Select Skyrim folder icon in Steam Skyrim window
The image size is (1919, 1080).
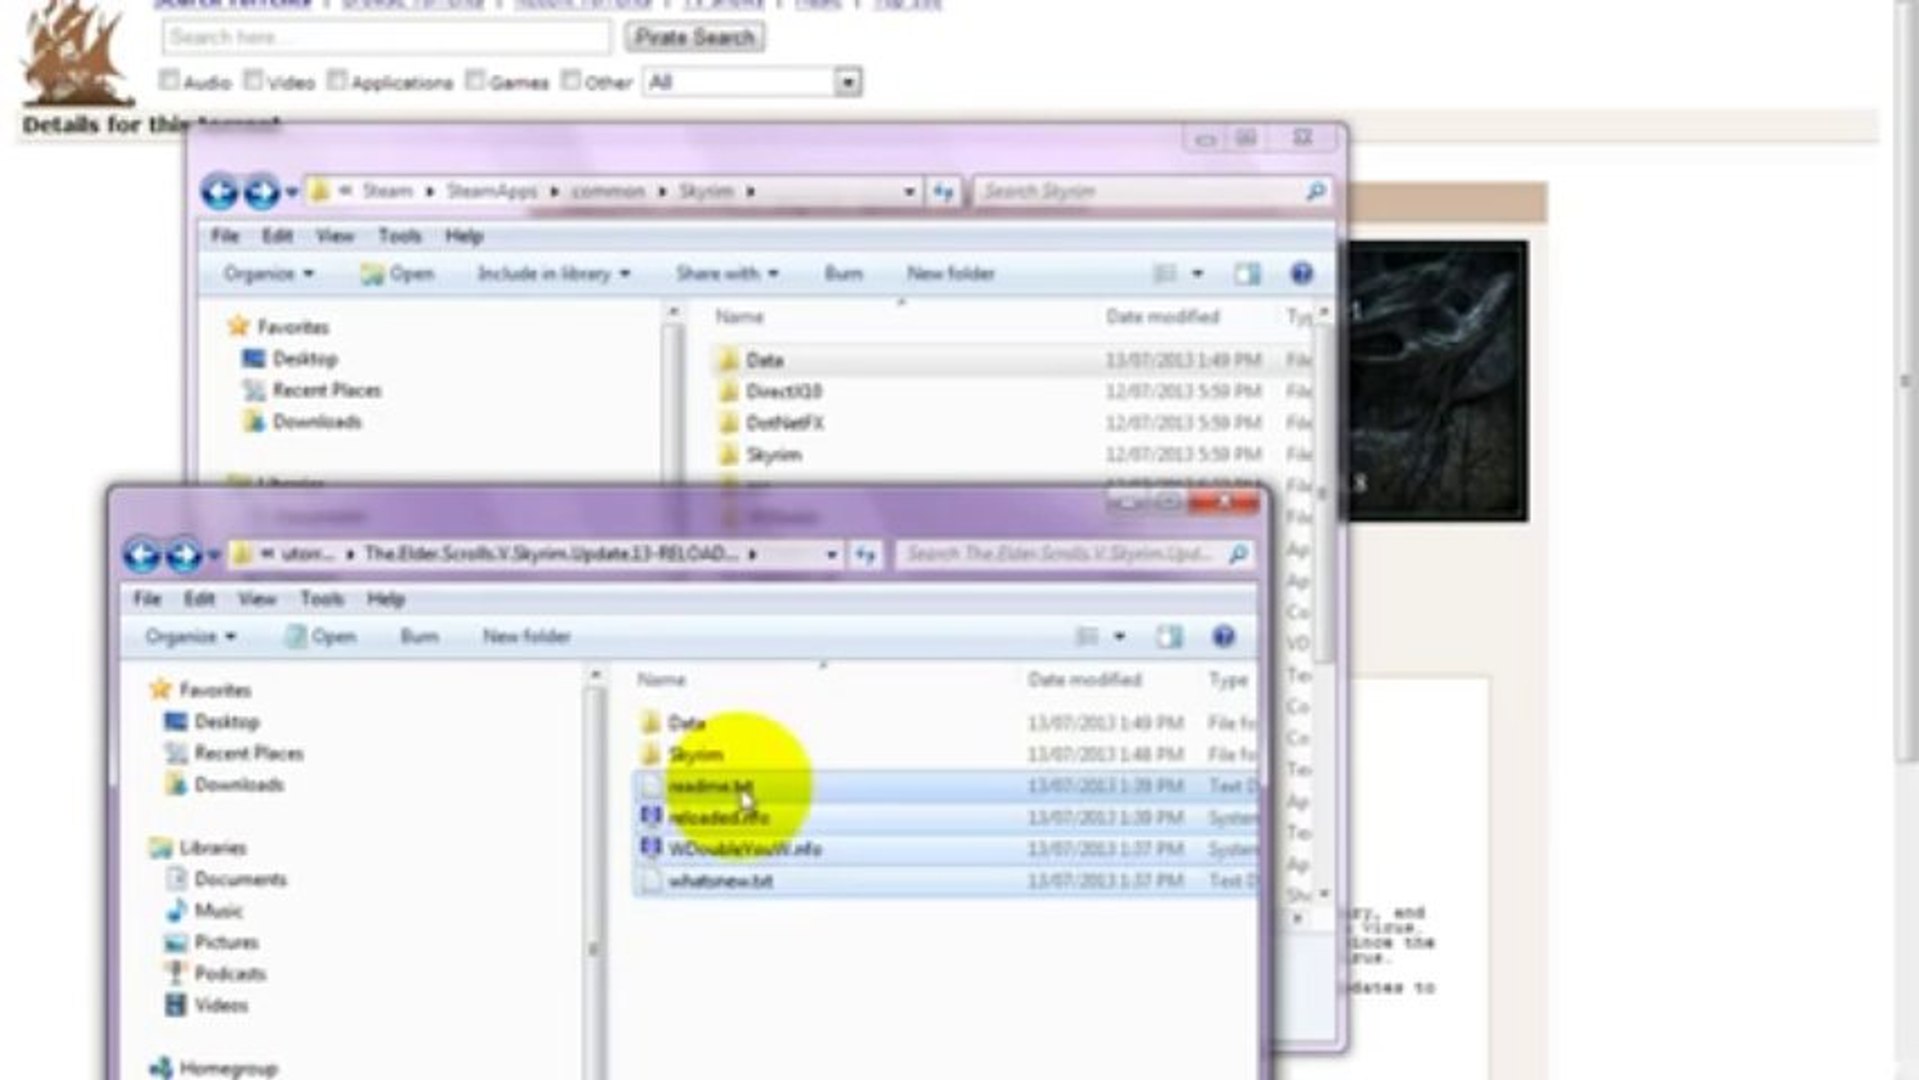(x=729, y=454)
